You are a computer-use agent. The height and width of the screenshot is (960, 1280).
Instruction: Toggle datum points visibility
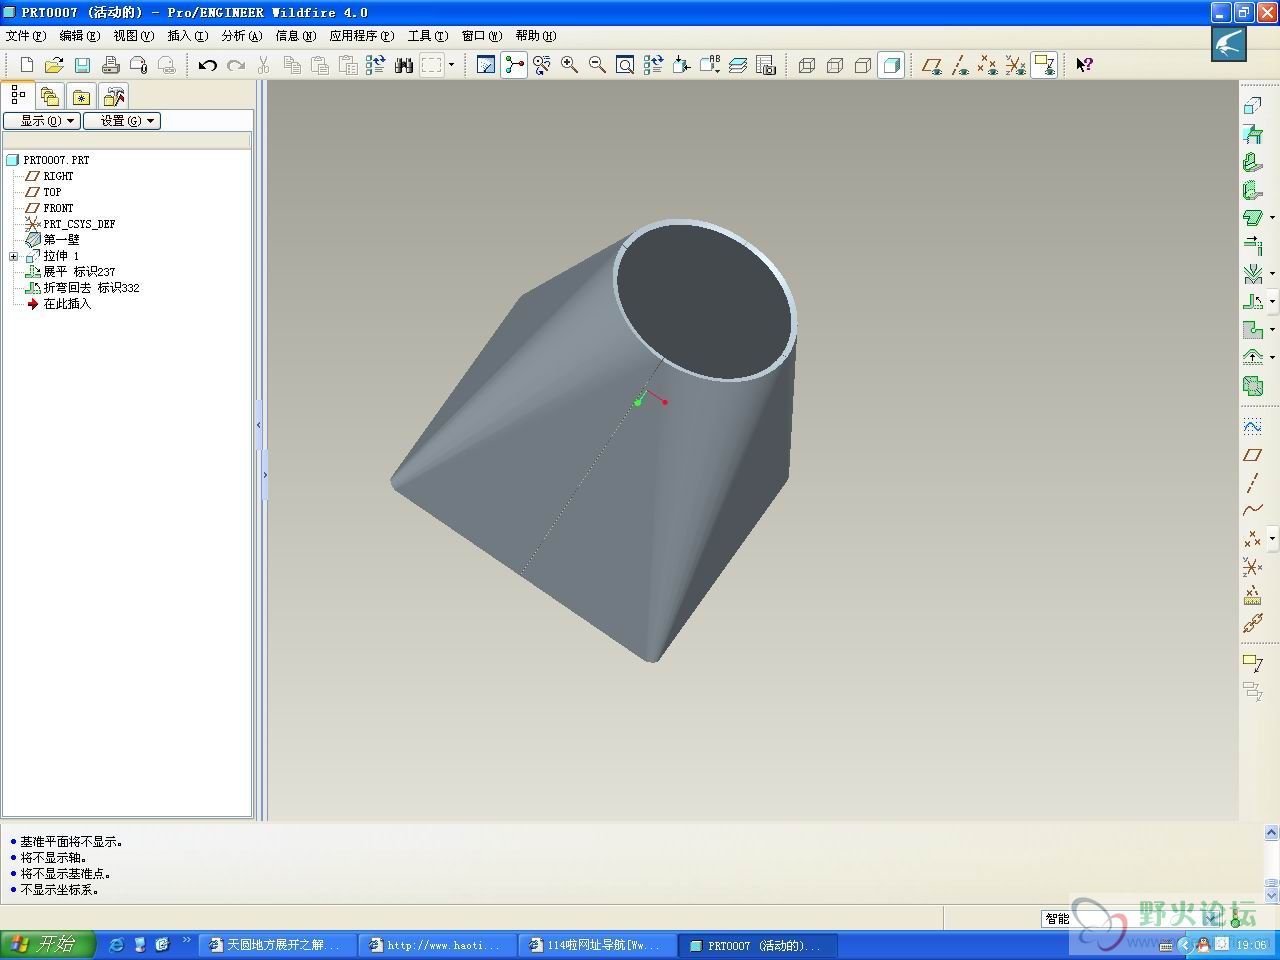988,65
